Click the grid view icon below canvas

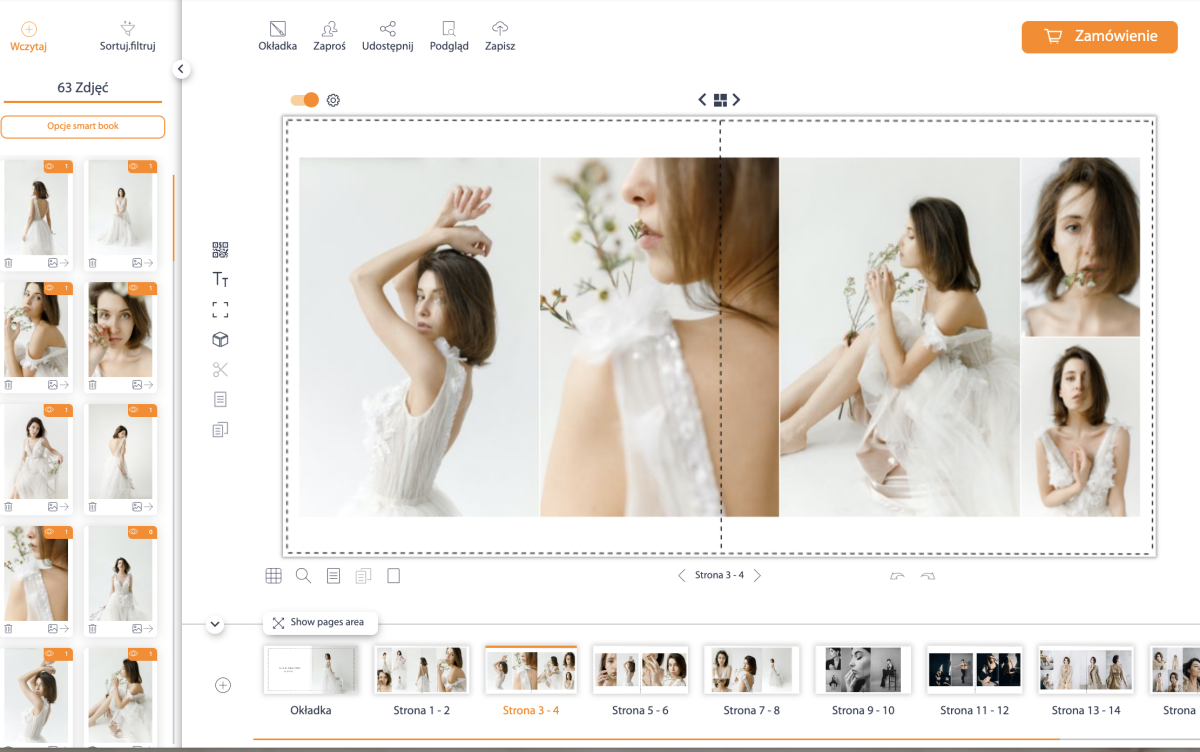[x=273, y=576]
